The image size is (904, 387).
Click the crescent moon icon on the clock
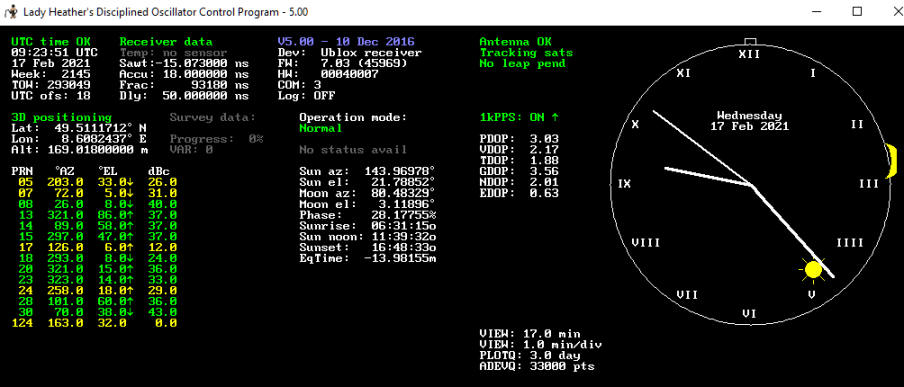892,161
